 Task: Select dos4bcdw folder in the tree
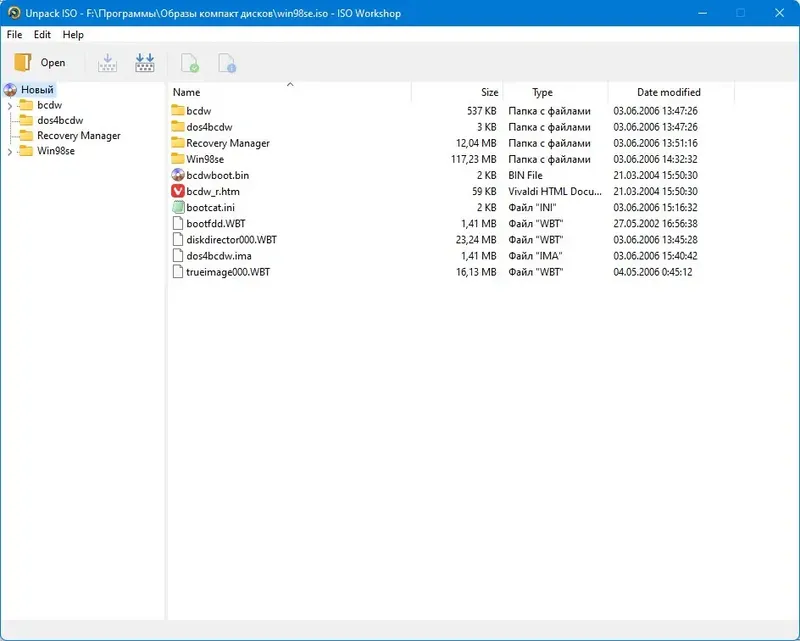[x=60, y=120]
